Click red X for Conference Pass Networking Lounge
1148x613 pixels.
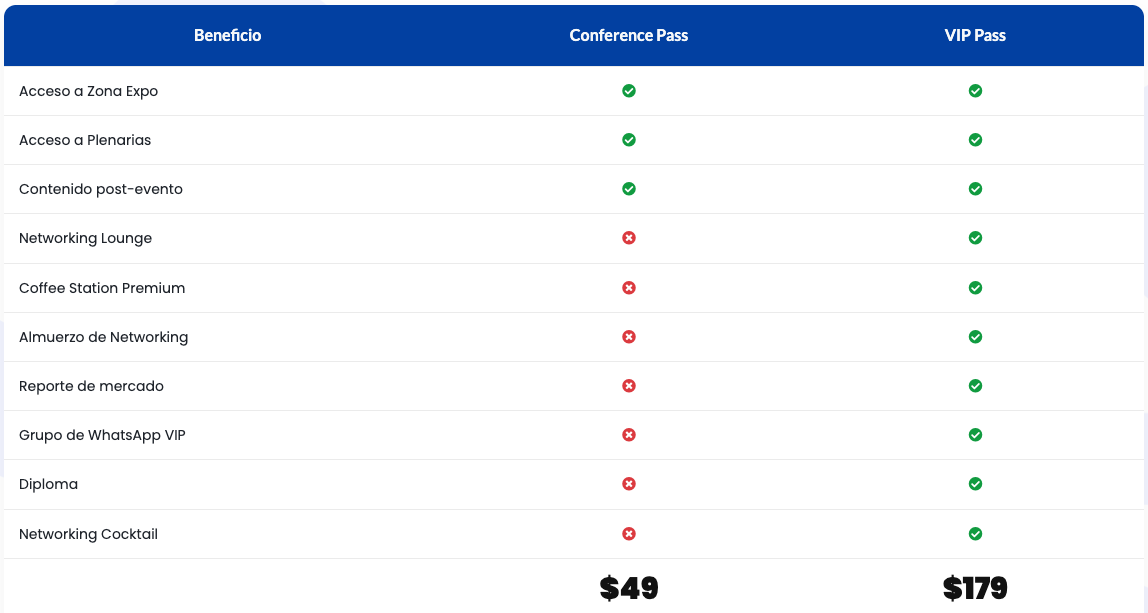(x=629, y=238)
